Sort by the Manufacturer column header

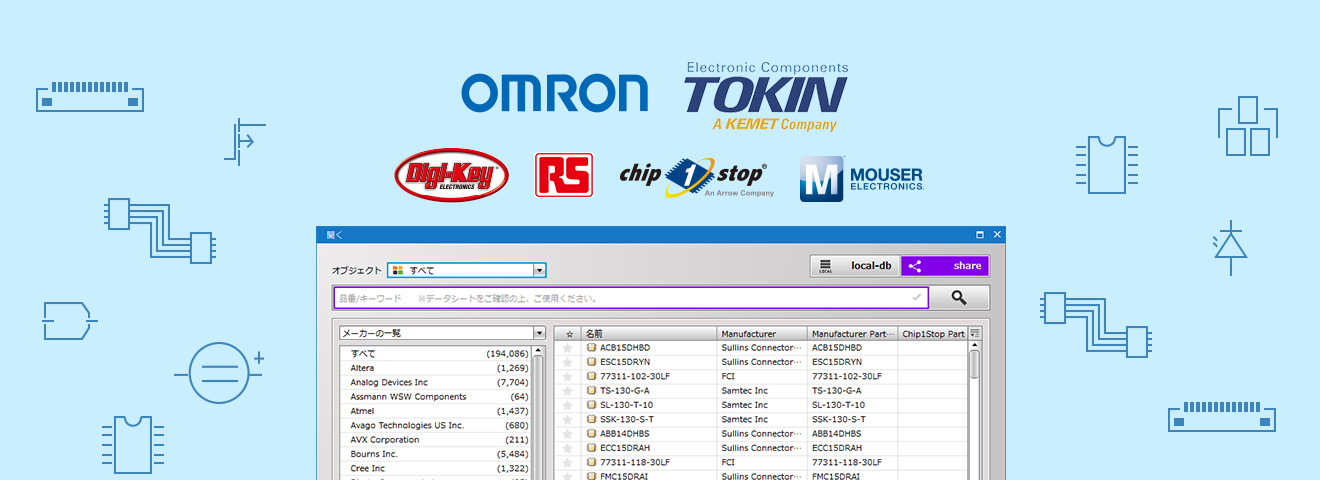click(762, 333)
